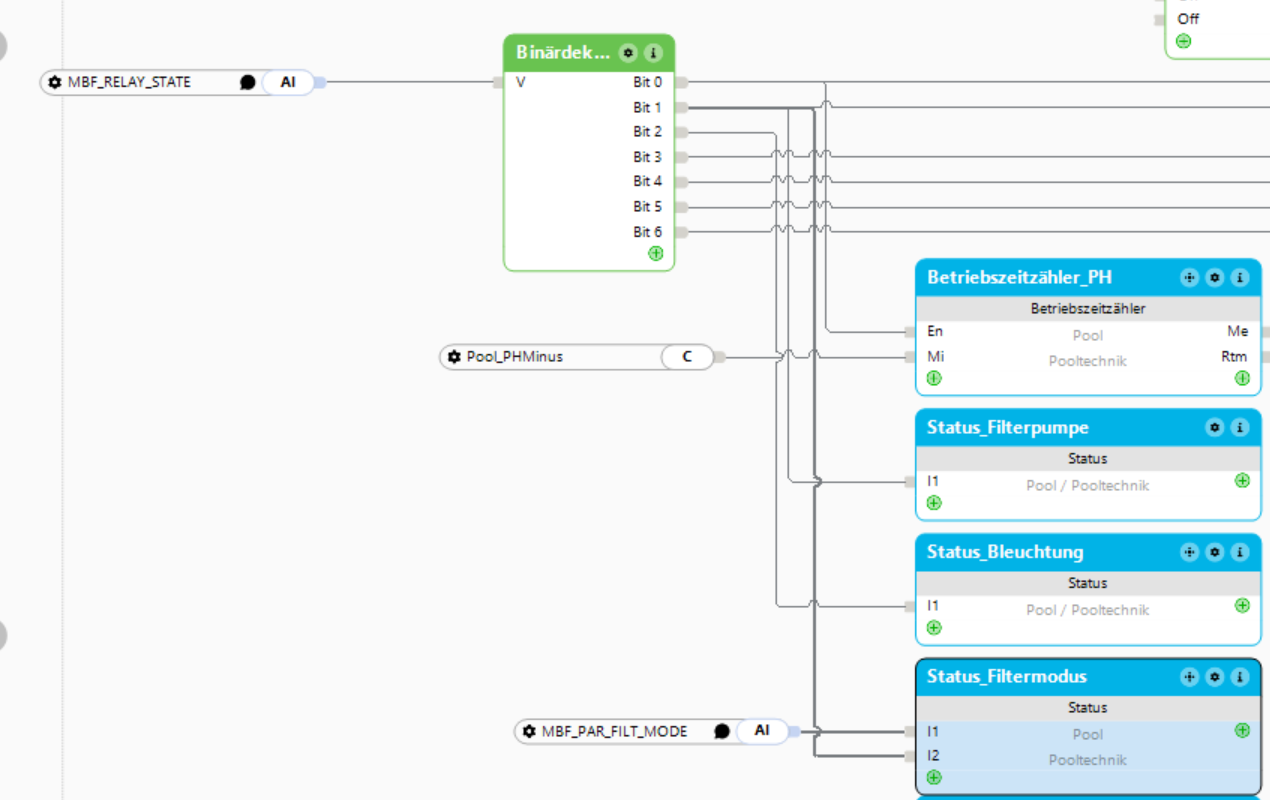Click the input plus icon below I2 on Status_Filtermodus
This screenshot has width=1270, height=800.
[934, 777]
